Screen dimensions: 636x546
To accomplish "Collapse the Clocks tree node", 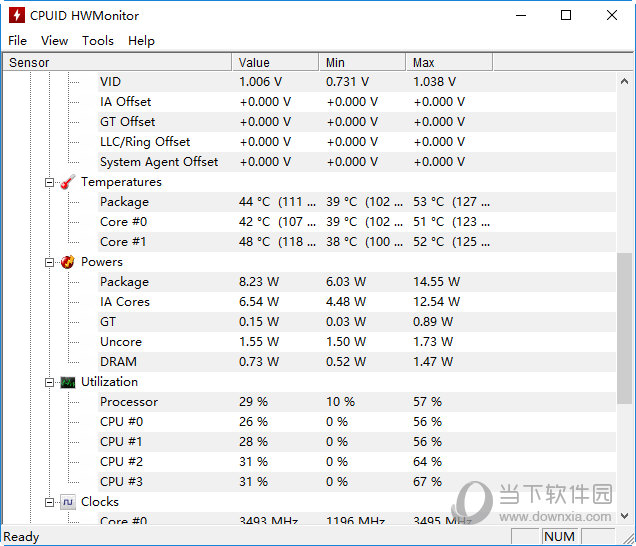I will [x=49, y=503].
